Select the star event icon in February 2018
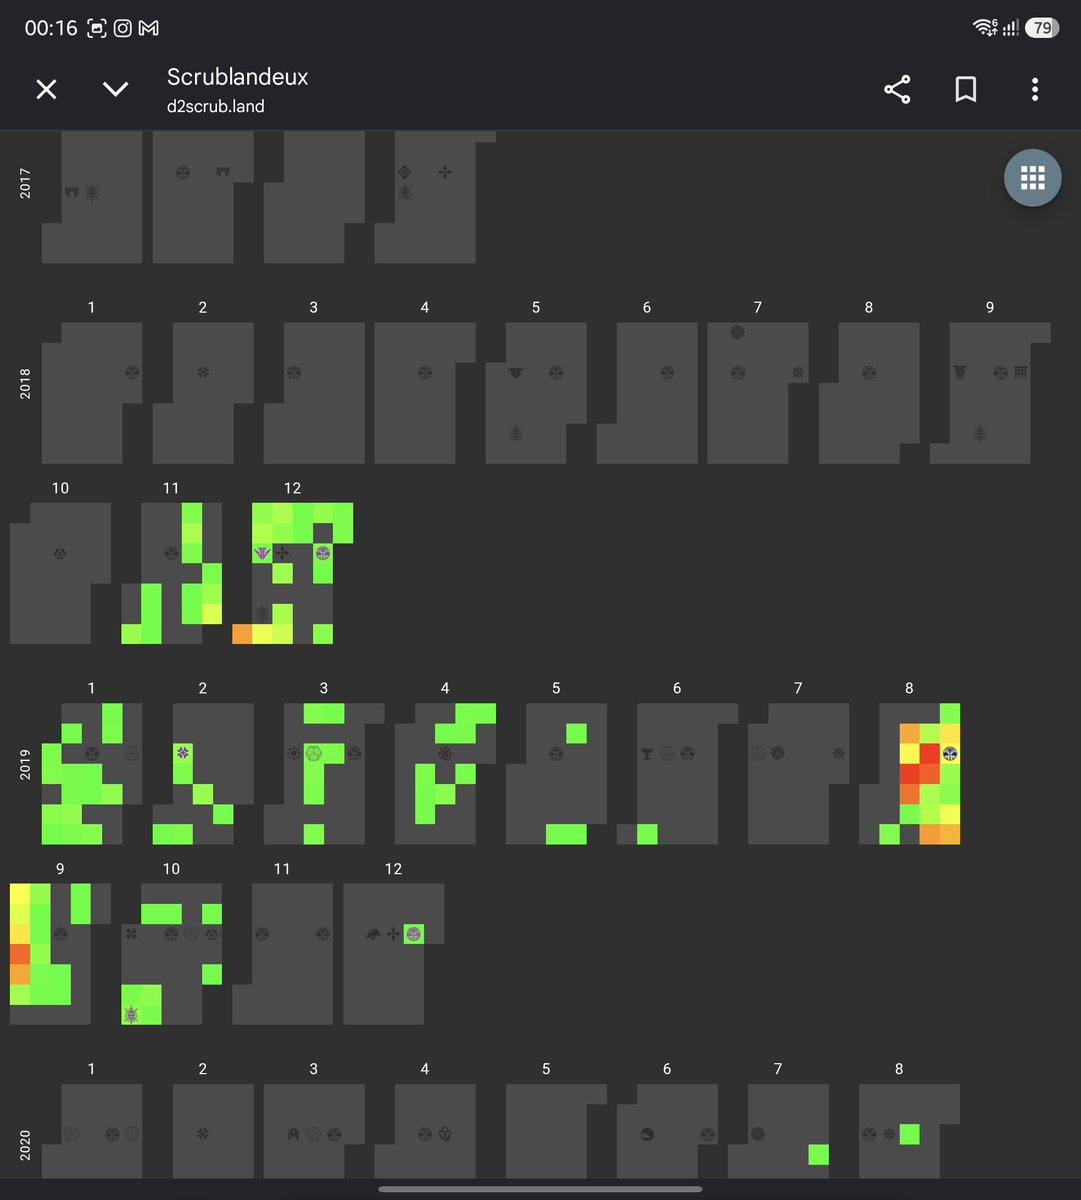This screenshot has width=1081, height=1200. click(x=203, y=372)
